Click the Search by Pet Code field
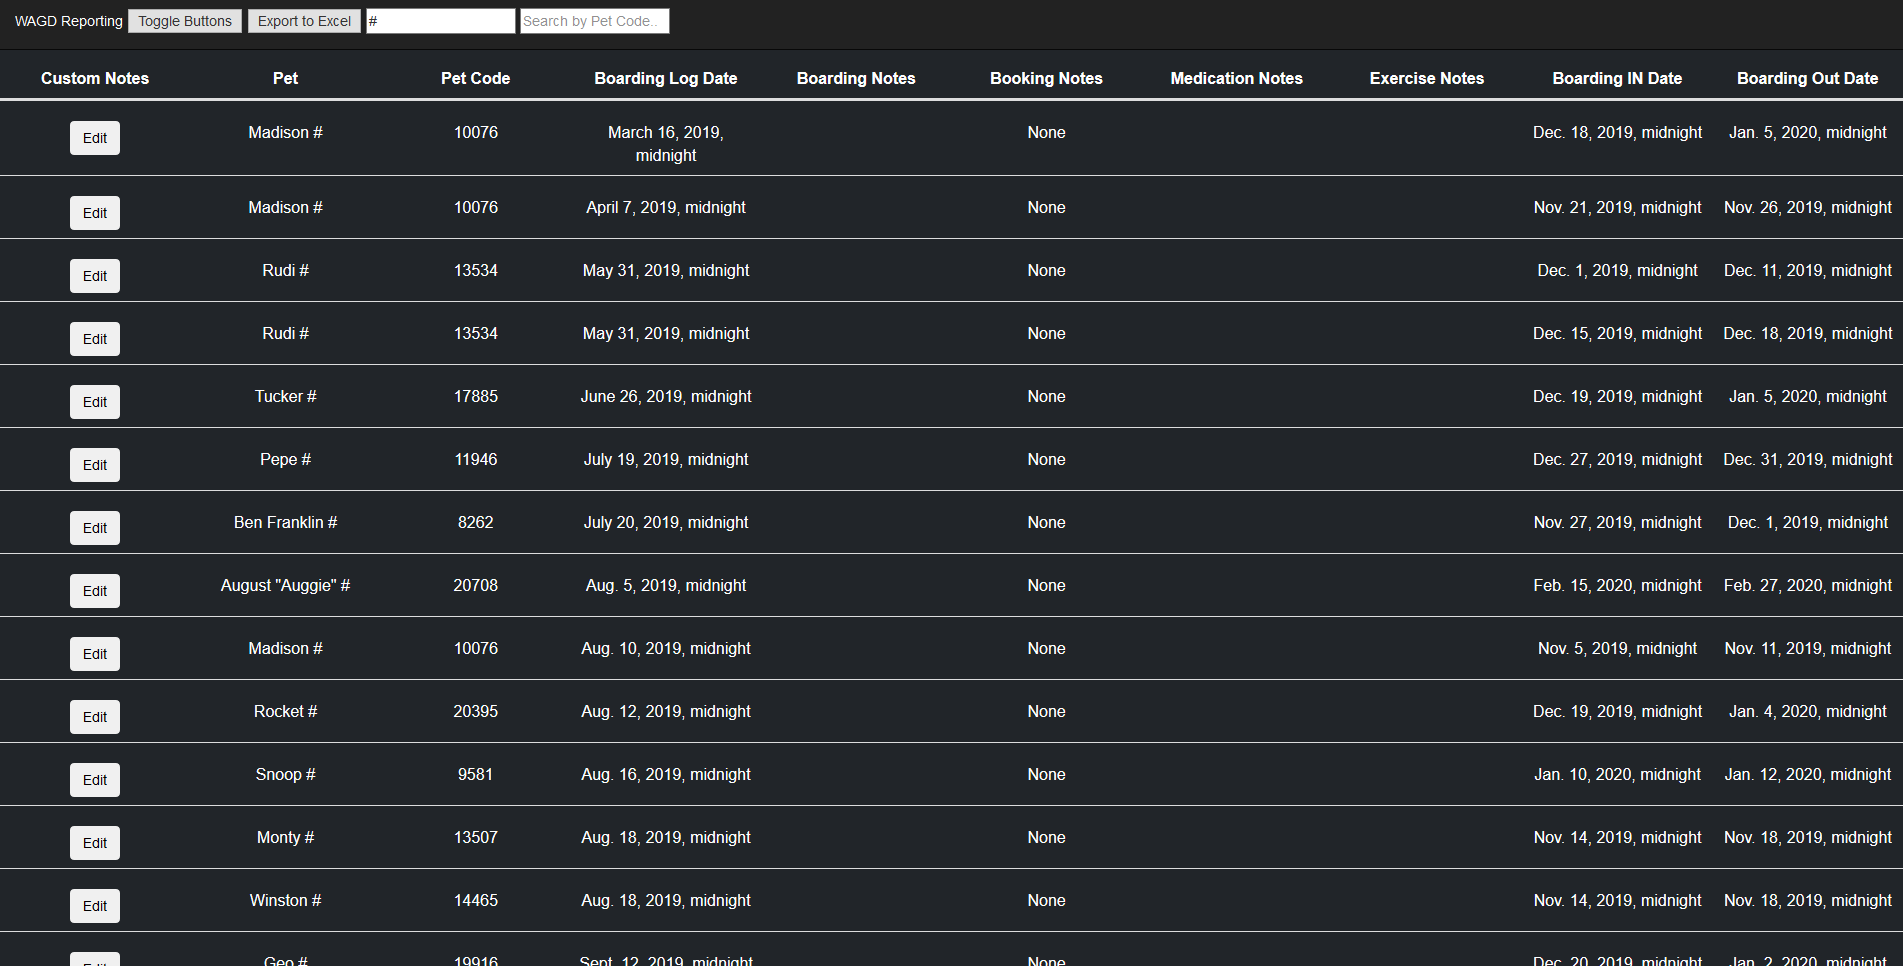 click(595, 21)
